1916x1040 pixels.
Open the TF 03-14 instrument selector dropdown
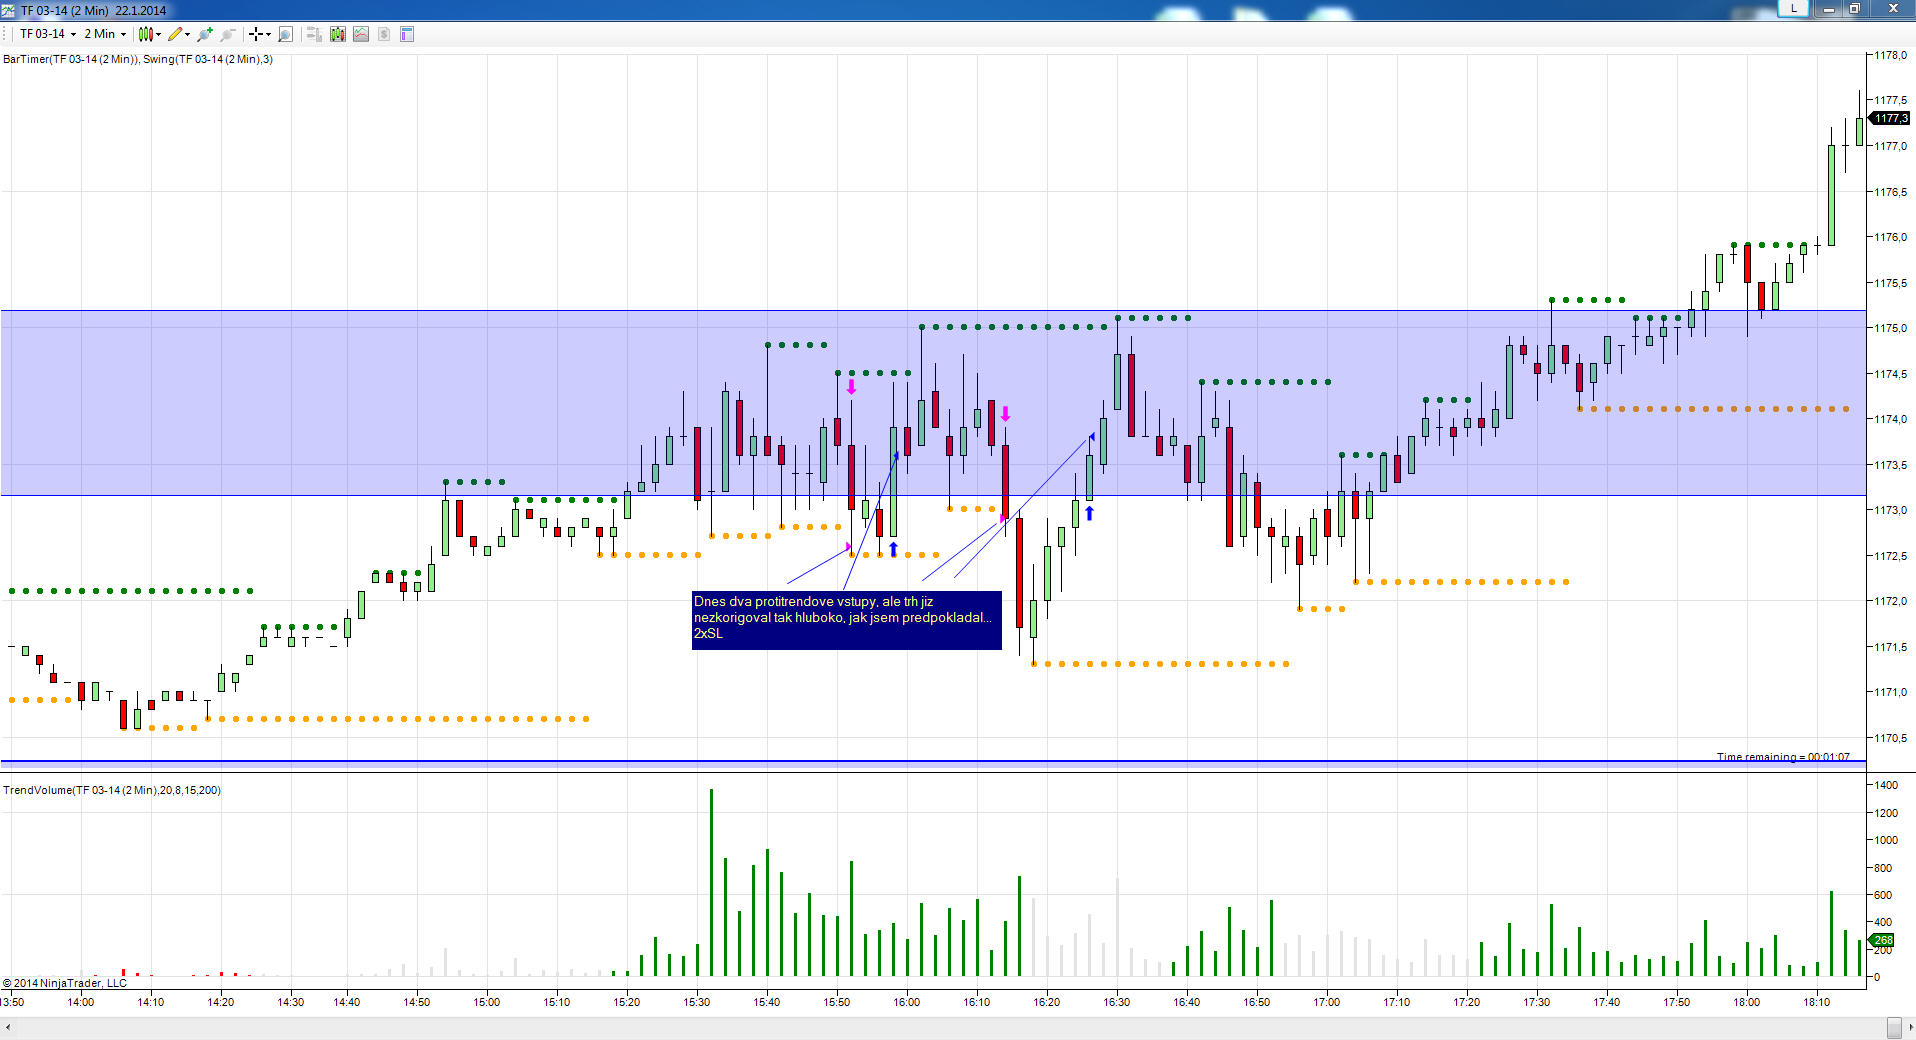click(48, 34)
